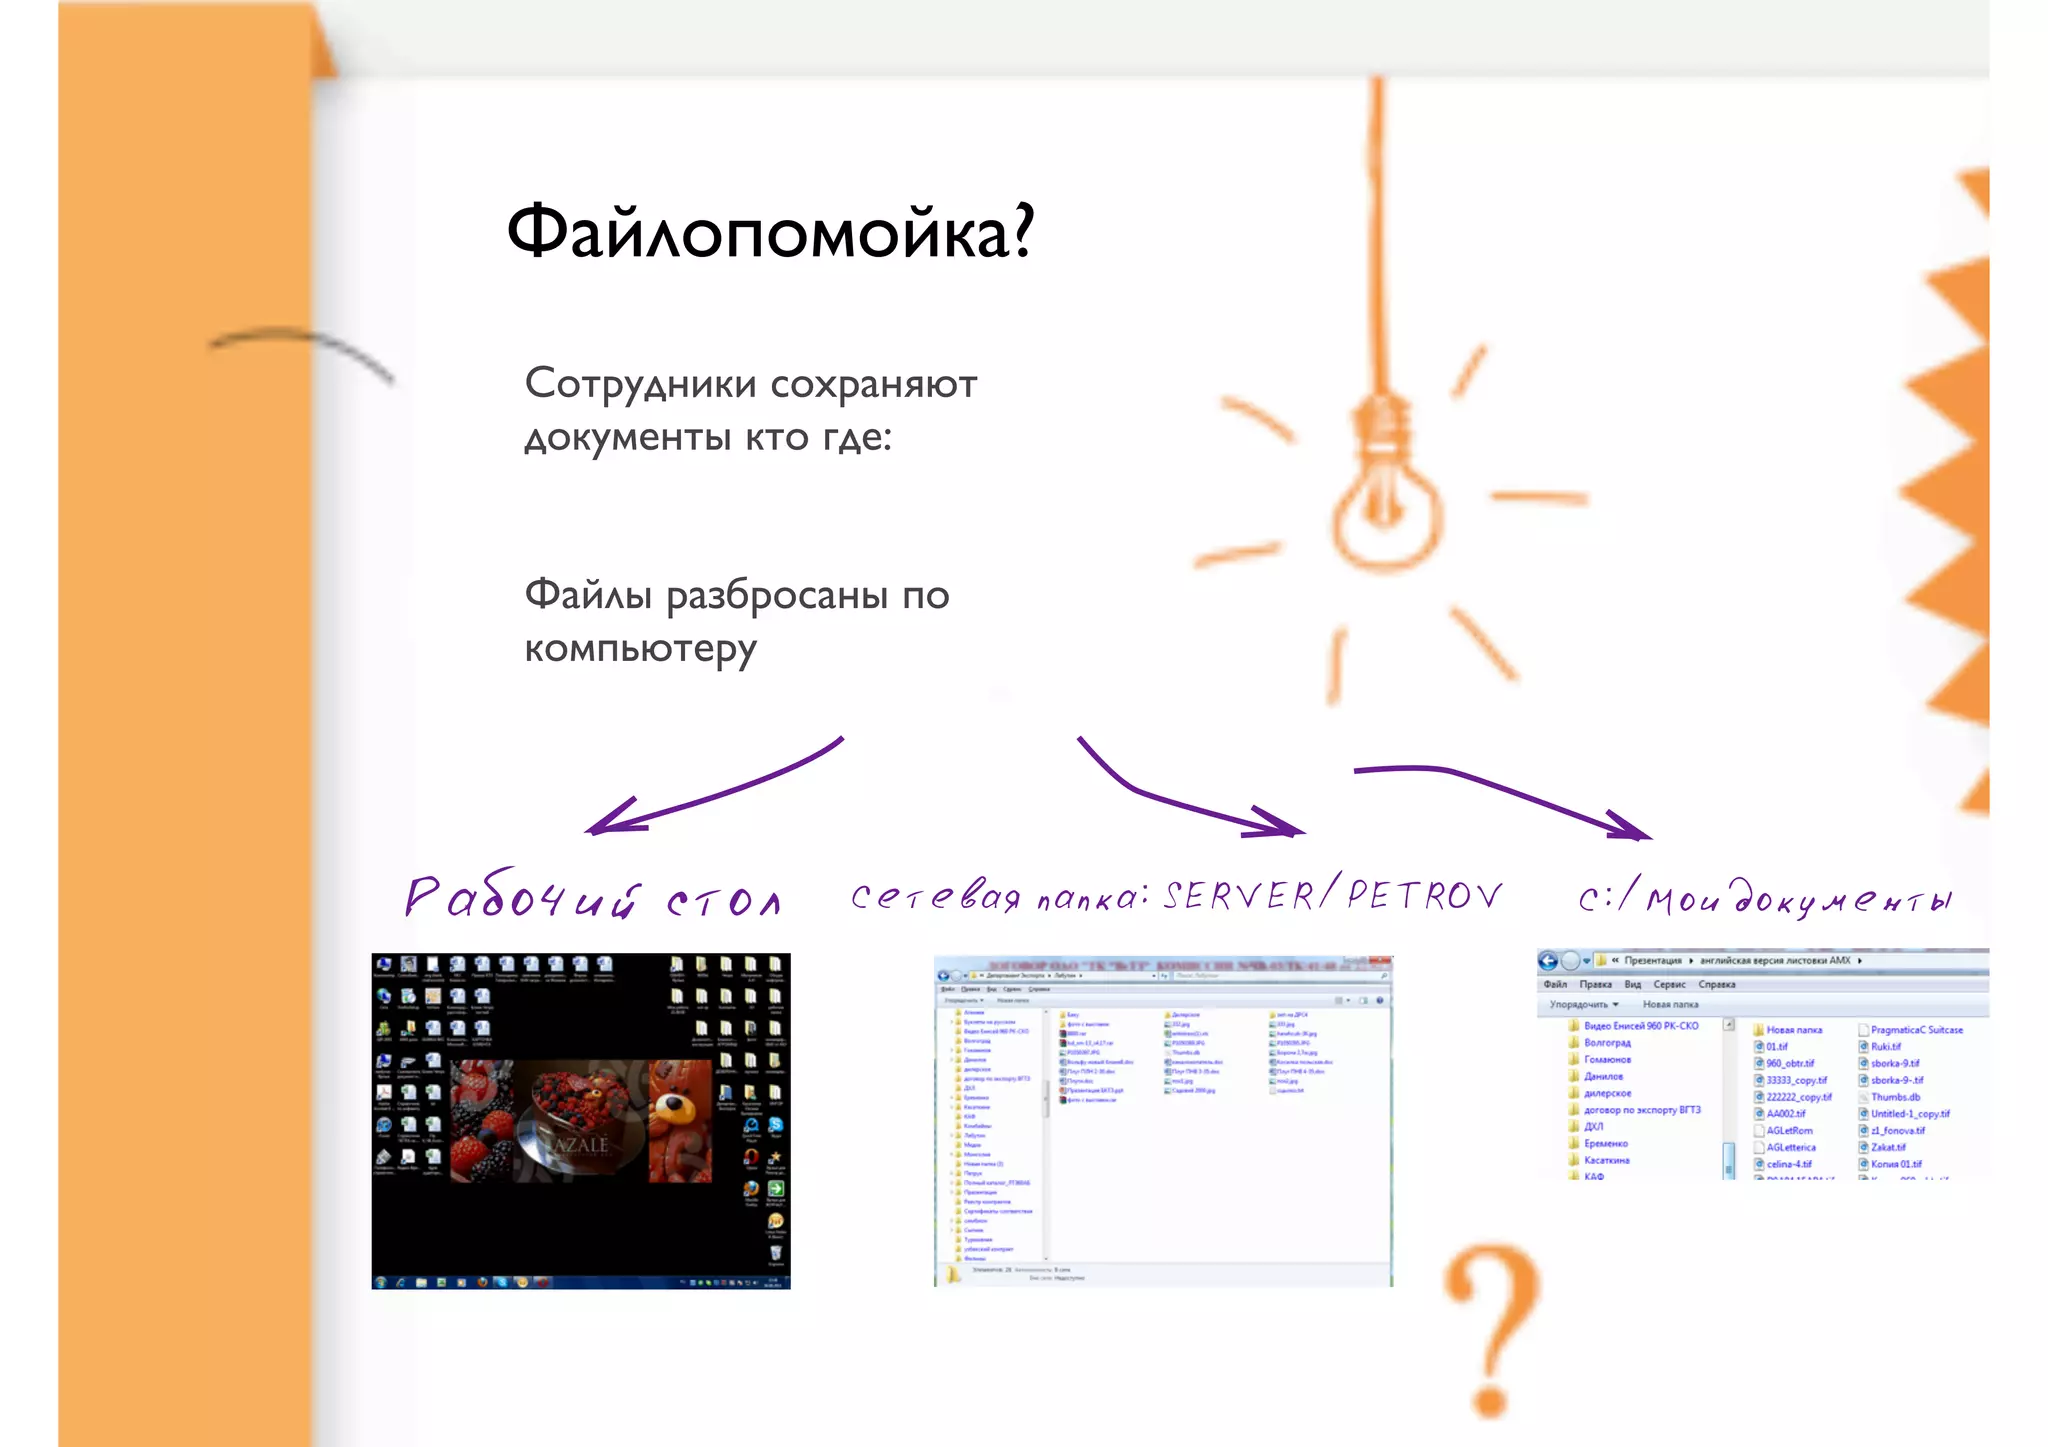This screenshot has height=1447, width=2048.
Task: Open the Упорядочить dropdown
Action: click(x=1583, y=1004)
